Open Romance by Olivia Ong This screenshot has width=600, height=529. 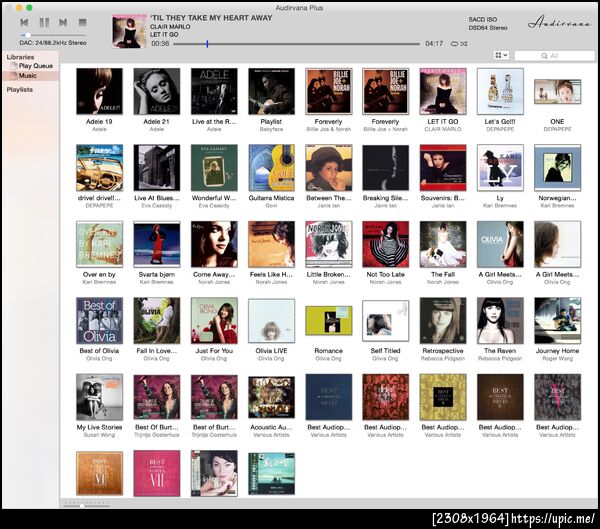329,321
